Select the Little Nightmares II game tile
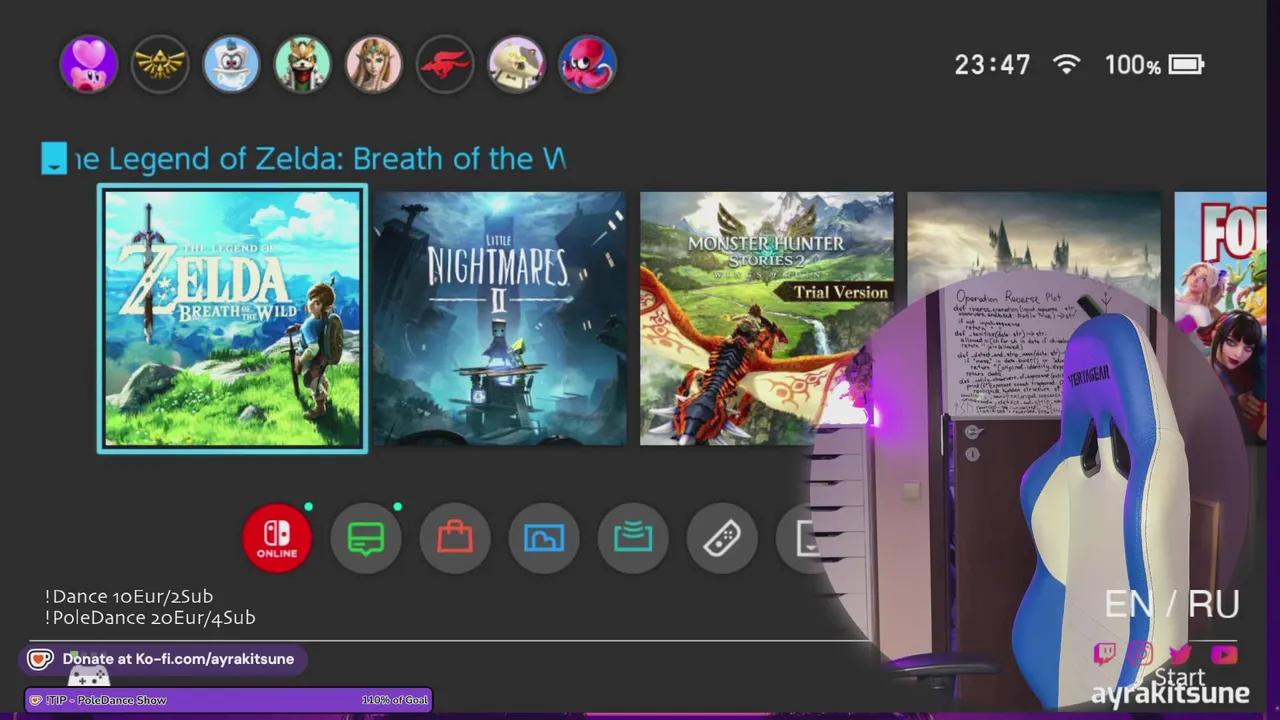The width and height of the screenshot is (1280, 720). pyautogui.click(x=500, y=319)
